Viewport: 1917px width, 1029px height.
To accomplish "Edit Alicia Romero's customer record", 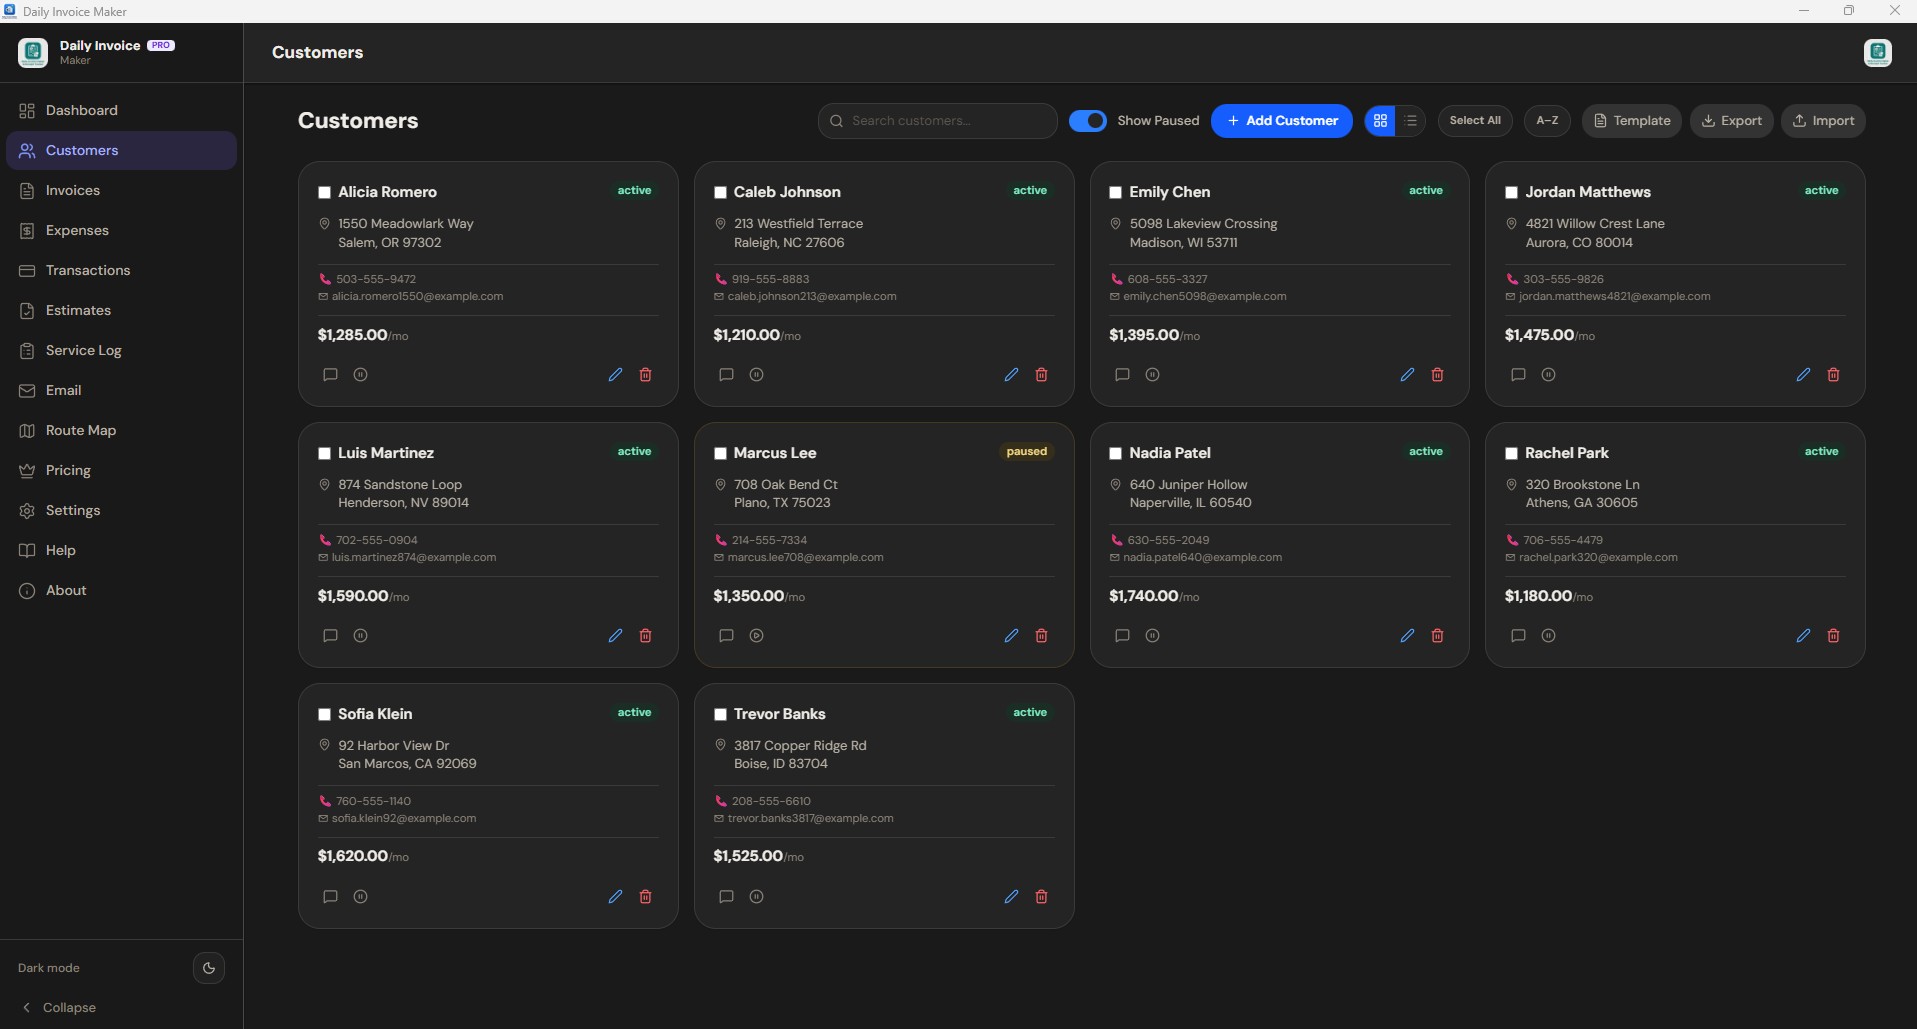I will click(x=615, y=375).
